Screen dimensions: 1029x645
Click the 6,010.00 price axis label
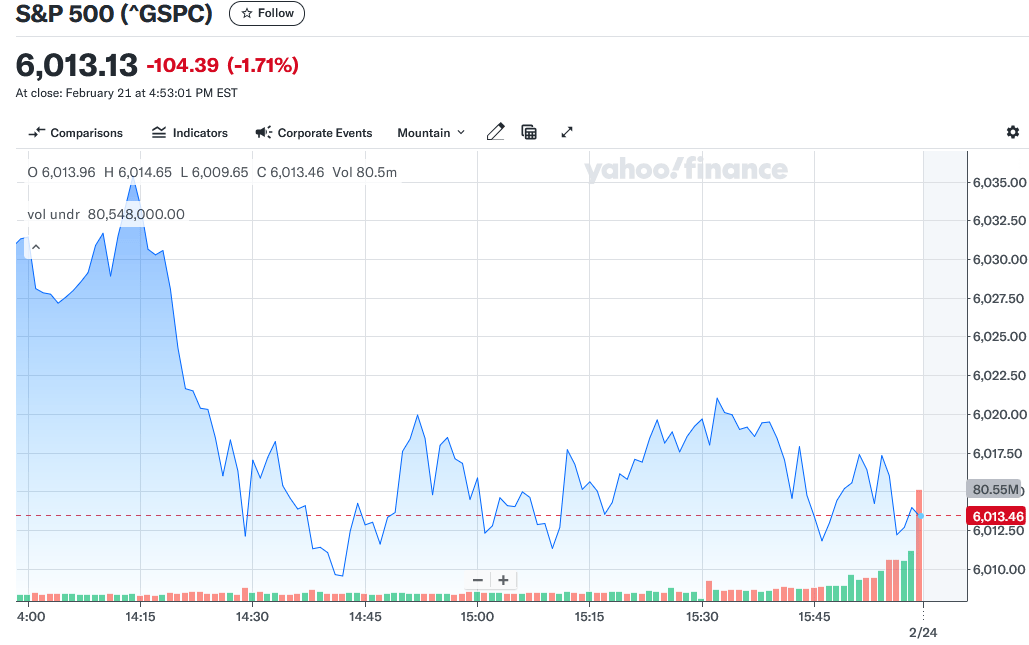[x=999, y=570]
